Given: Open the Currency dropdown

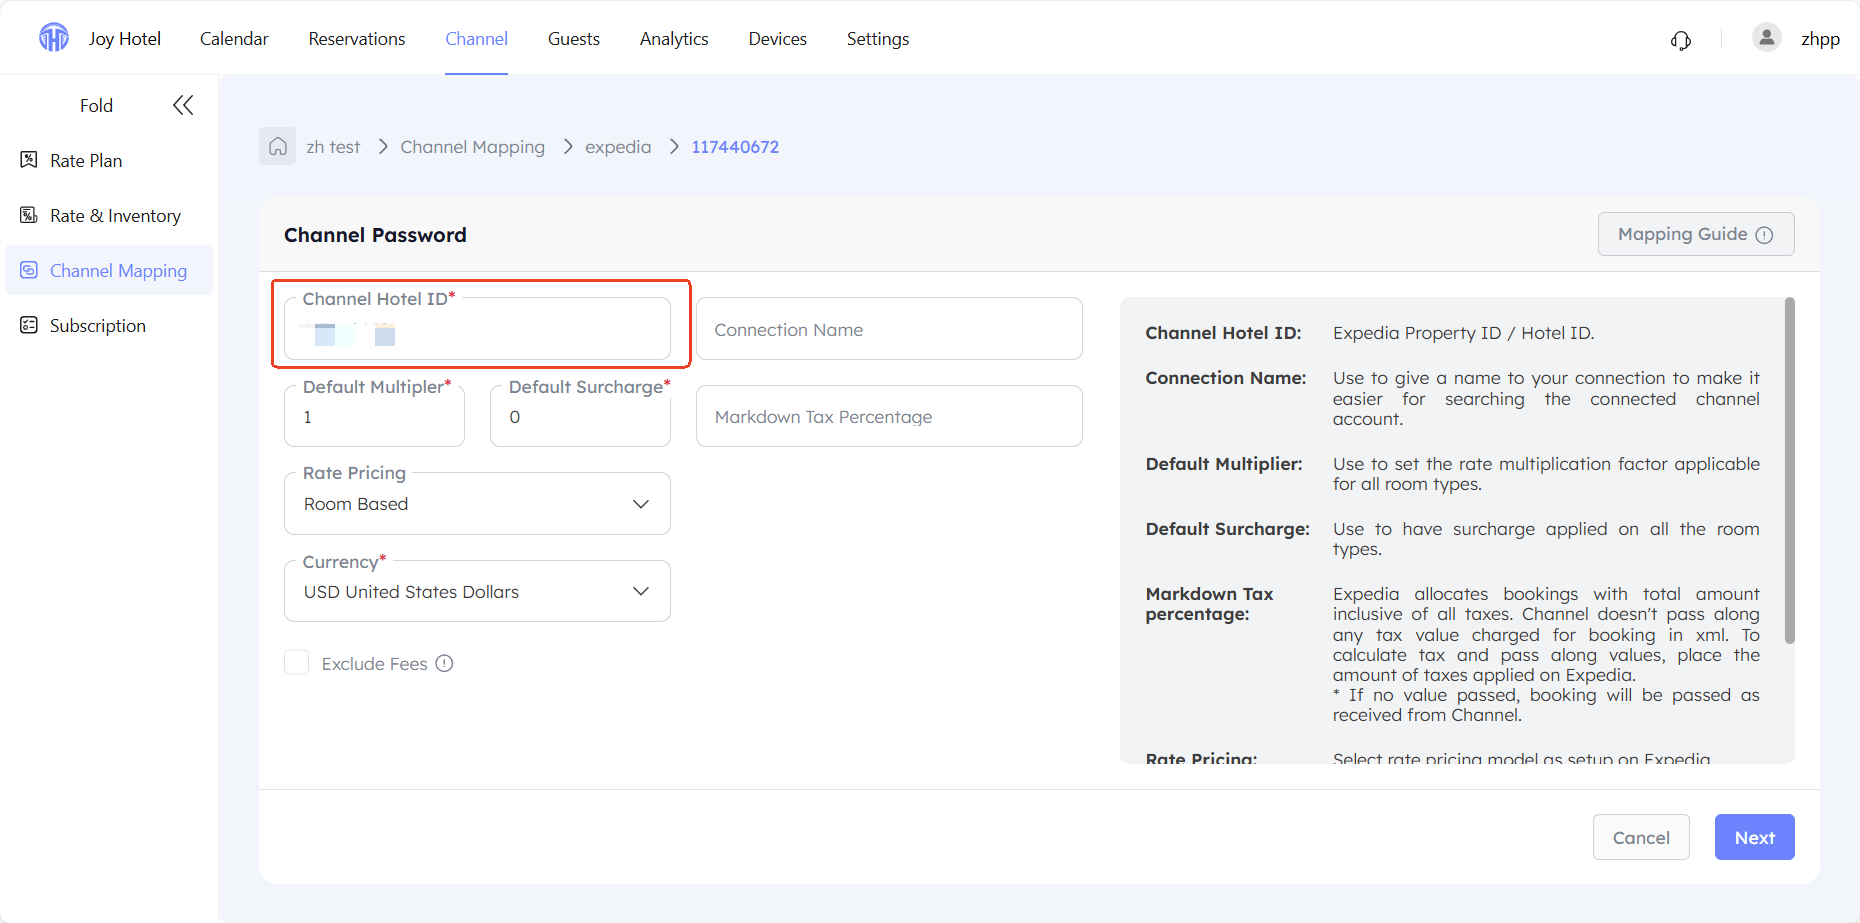Looking at the screenshot, I should tap(477, 592).
